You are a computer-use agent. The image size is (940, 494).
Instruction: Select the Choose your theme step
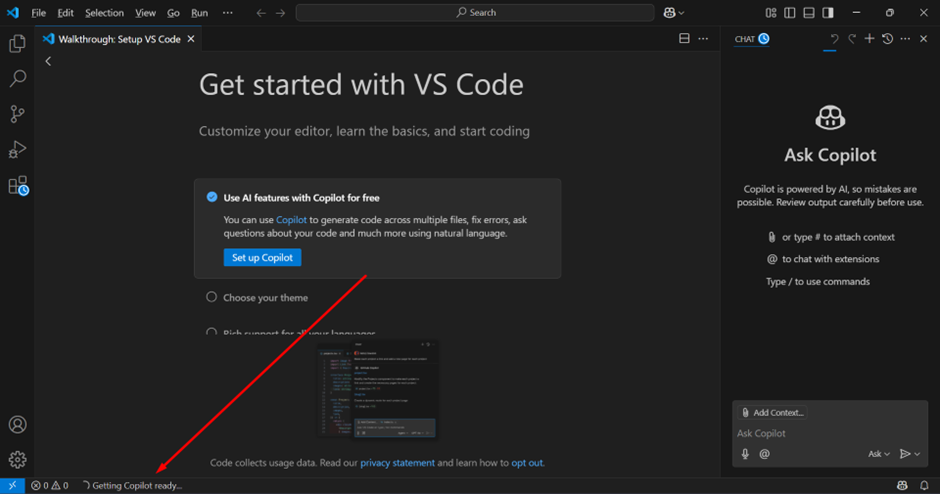pos(266,297)
